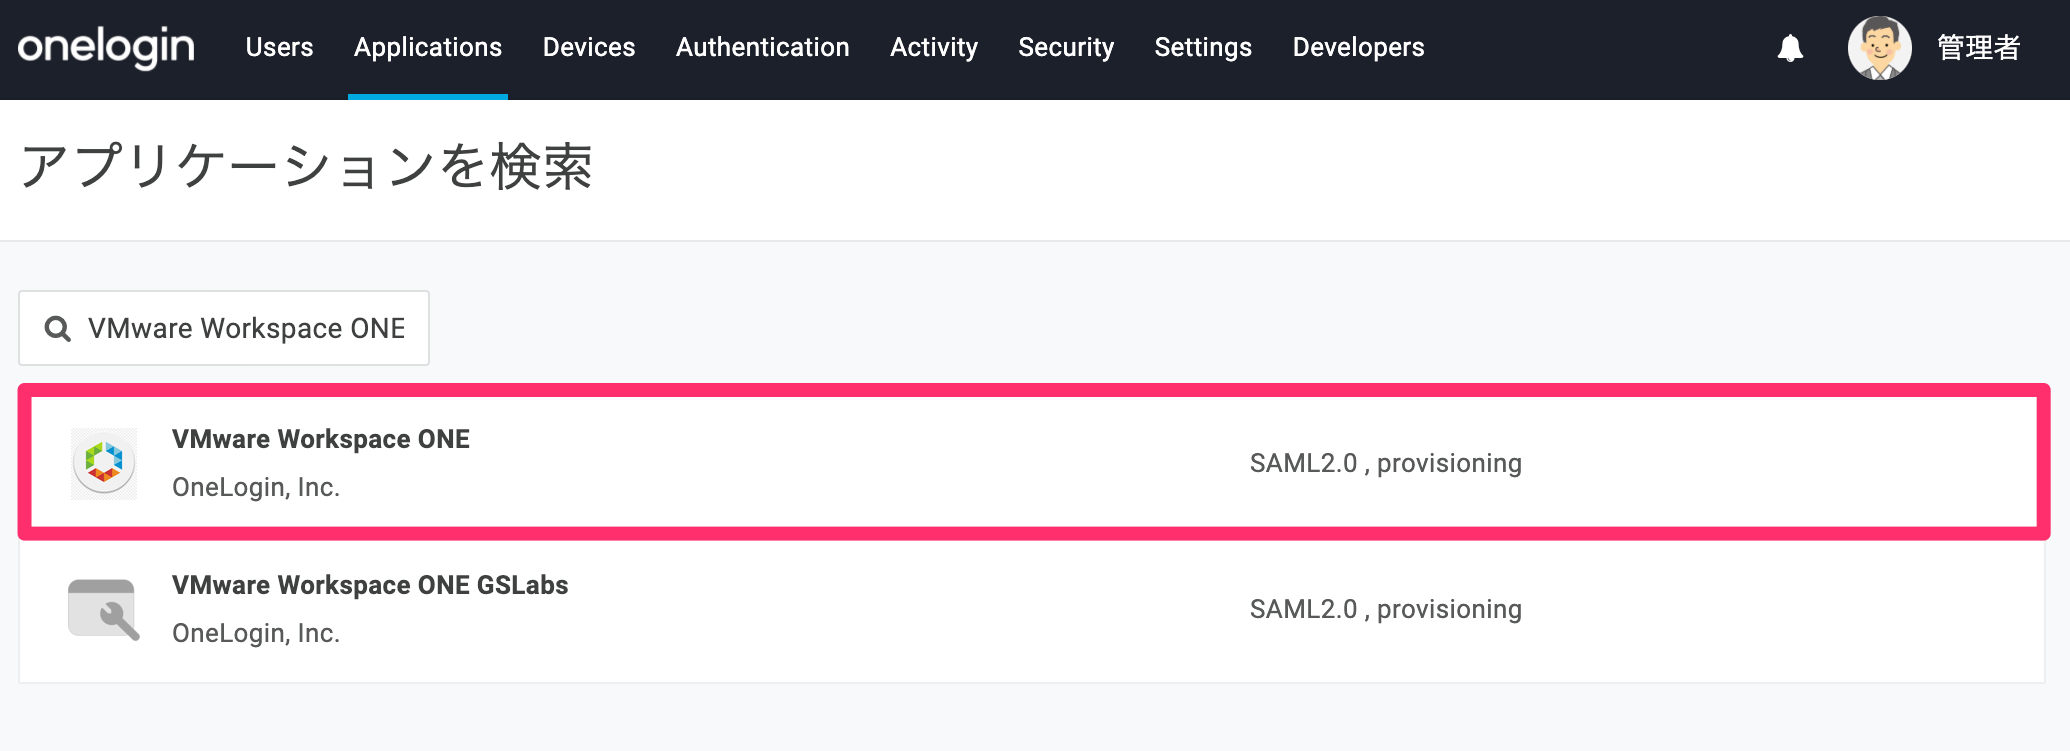The image size is (2070, 751).
Task: Click SAML2.0, provisioning for VMware Workspace ONE
Action: (x=1386, y=463)
